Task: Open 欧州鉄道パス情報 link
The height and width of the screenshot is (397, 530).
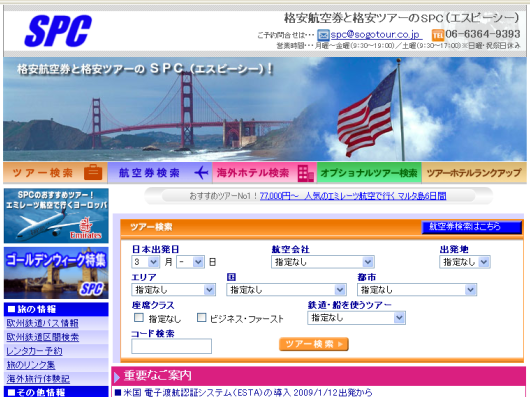Action: (43, 323)
